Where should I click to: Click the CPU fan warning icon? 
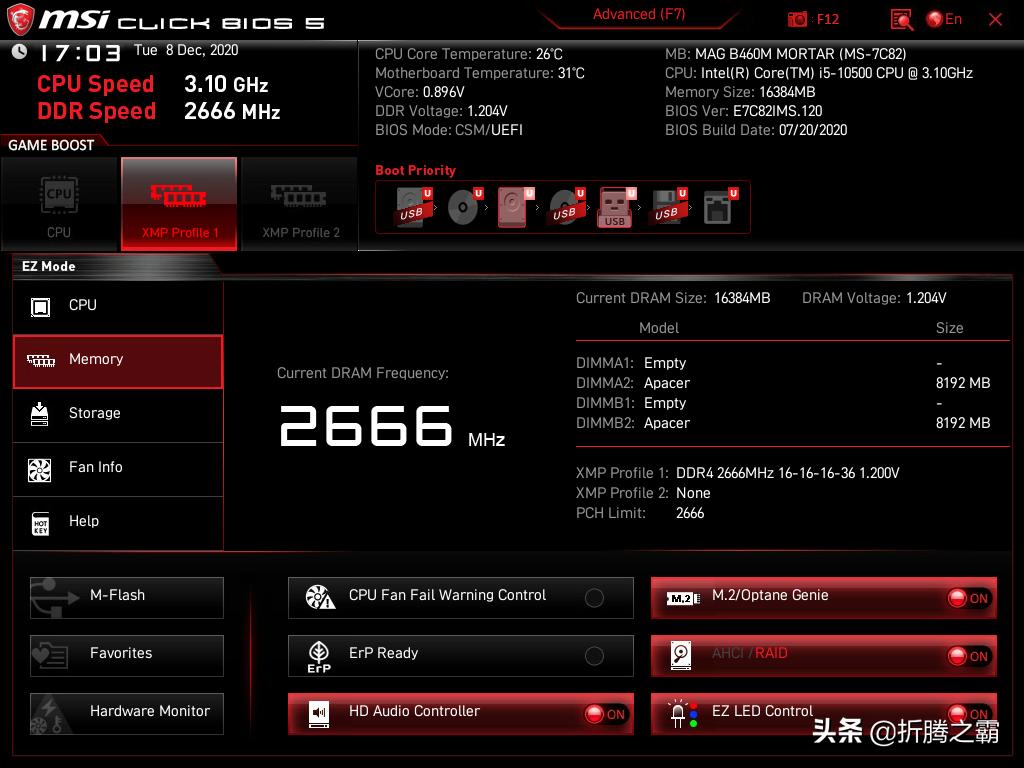point(320,597)
